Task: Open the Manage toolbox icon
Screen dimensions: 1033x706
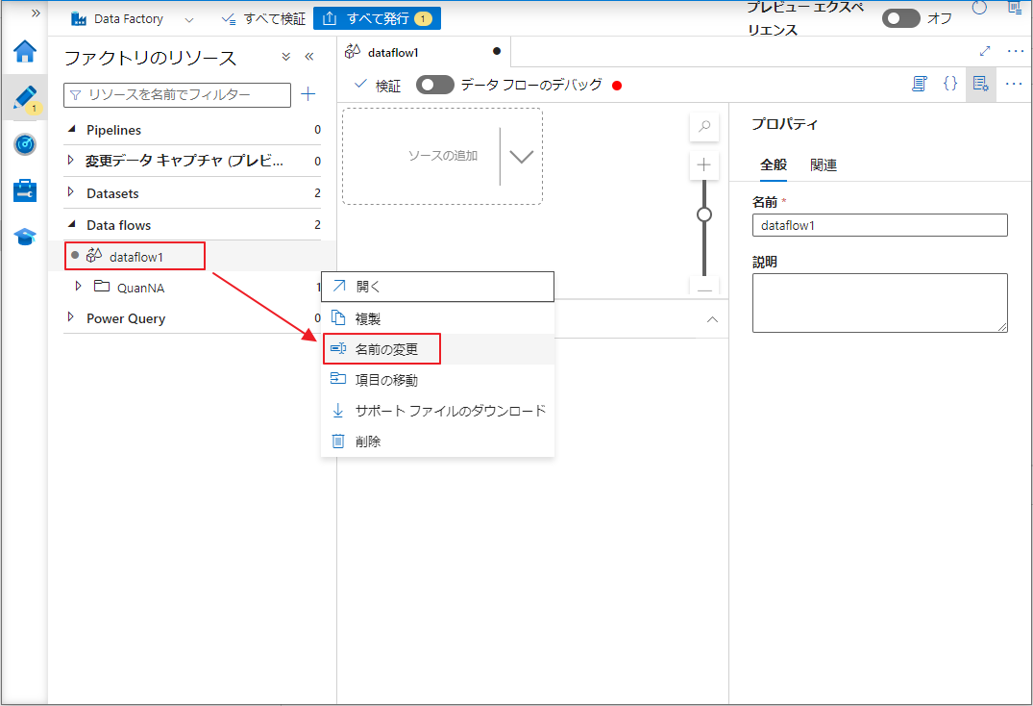Action: point(25,190)
